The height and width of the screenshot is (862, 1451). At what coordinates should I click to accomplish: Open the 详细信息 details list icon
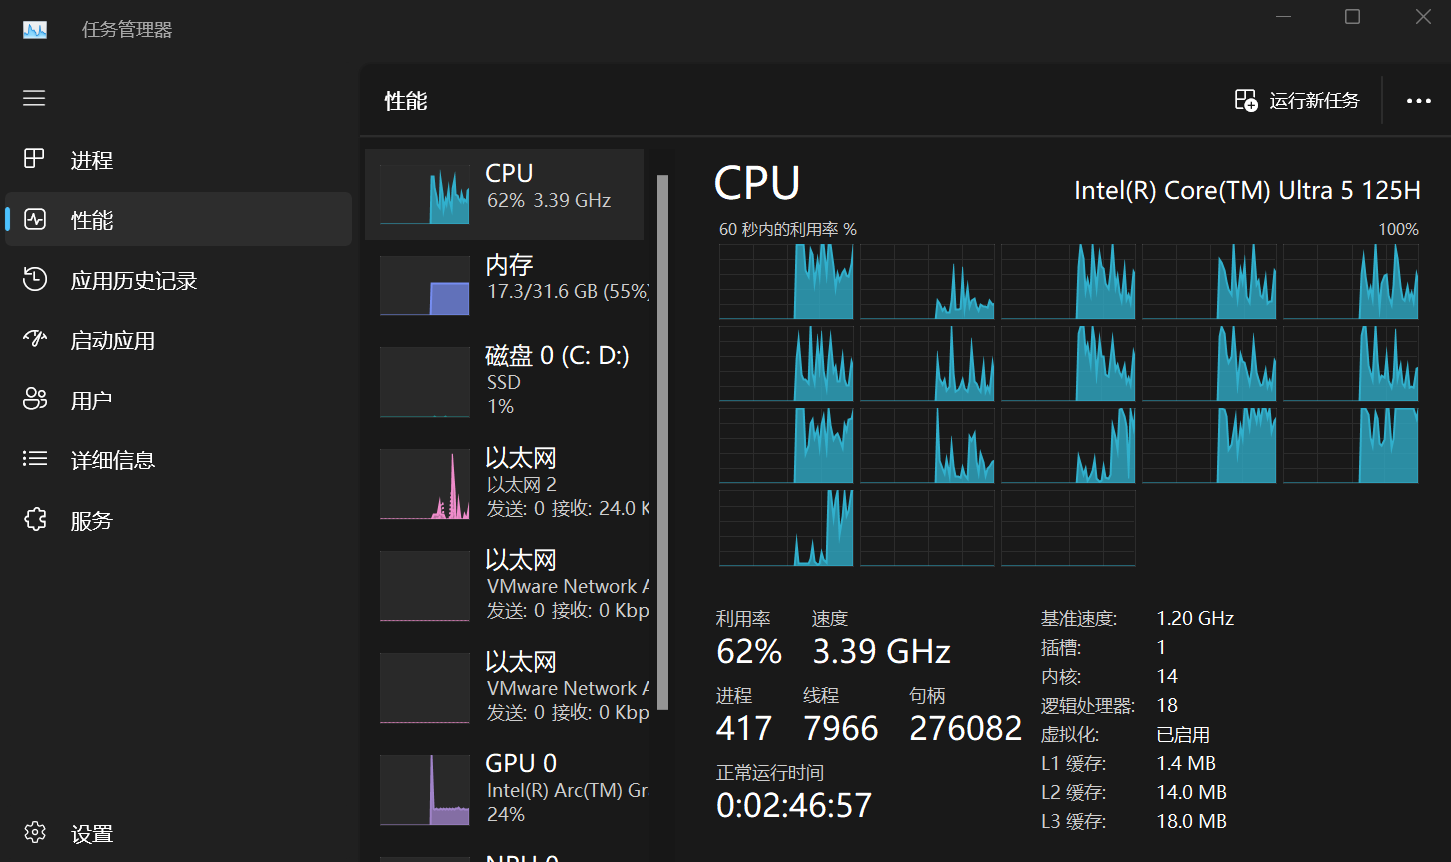click(35, 460)
